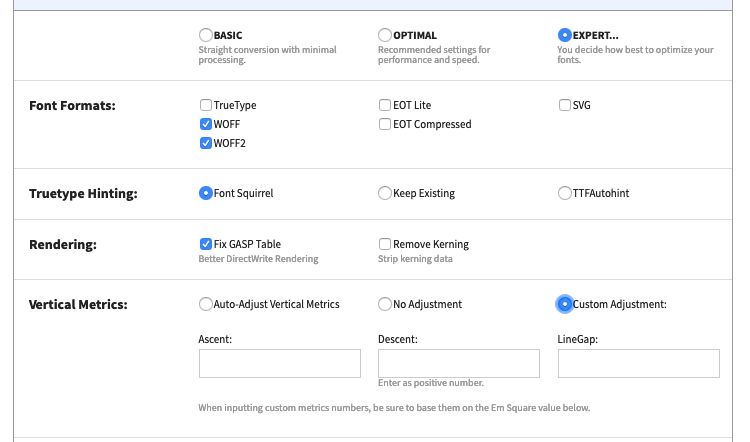This screenshot has height=442, width=750.
Task: Choose the OPTIMAL settings radio button
Action: 385,35
